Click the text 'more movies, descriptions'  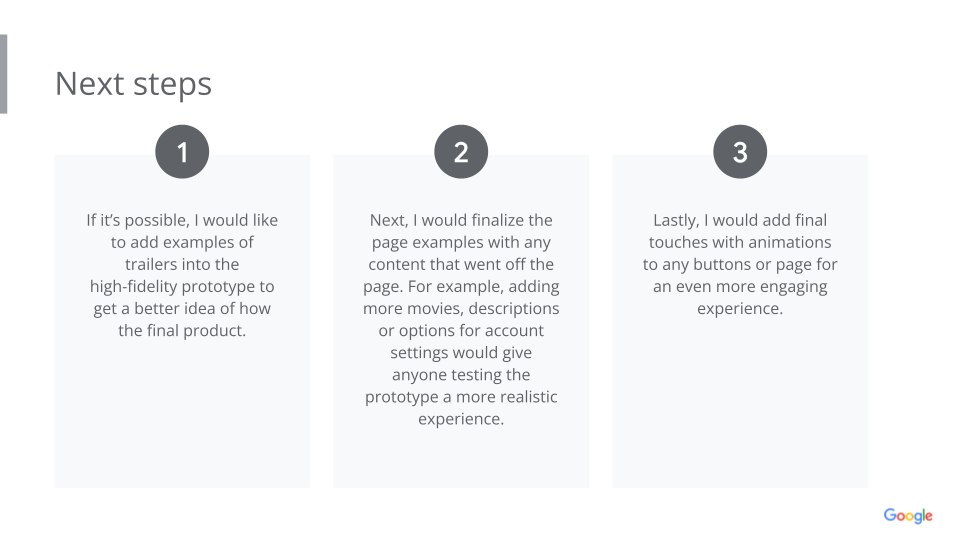461,308
